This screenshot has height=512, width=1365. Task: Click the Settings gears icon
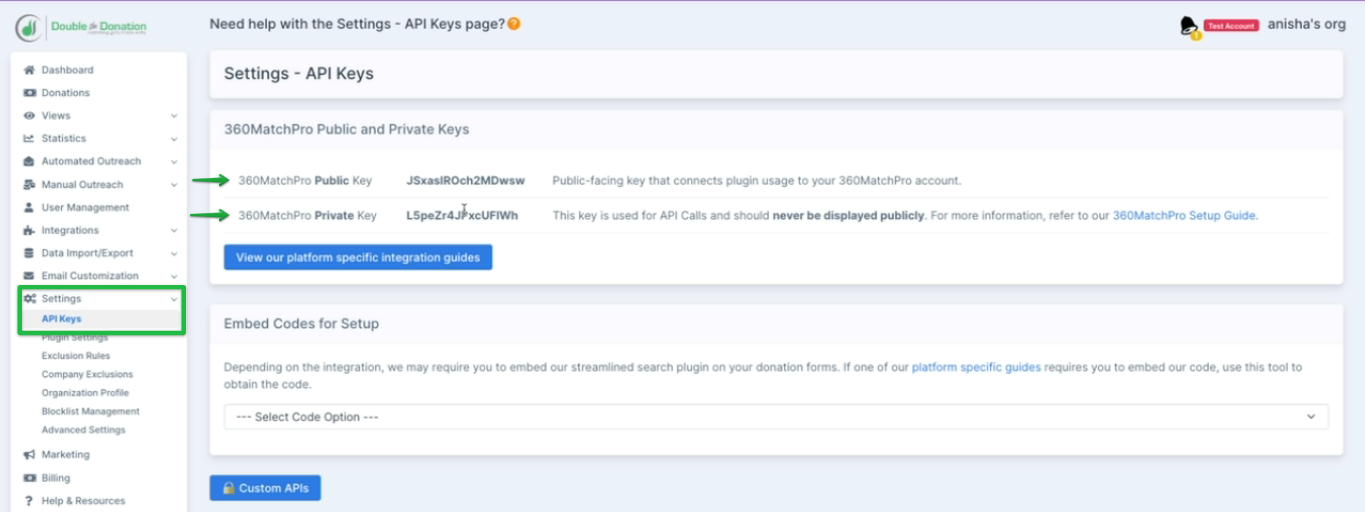30,299
